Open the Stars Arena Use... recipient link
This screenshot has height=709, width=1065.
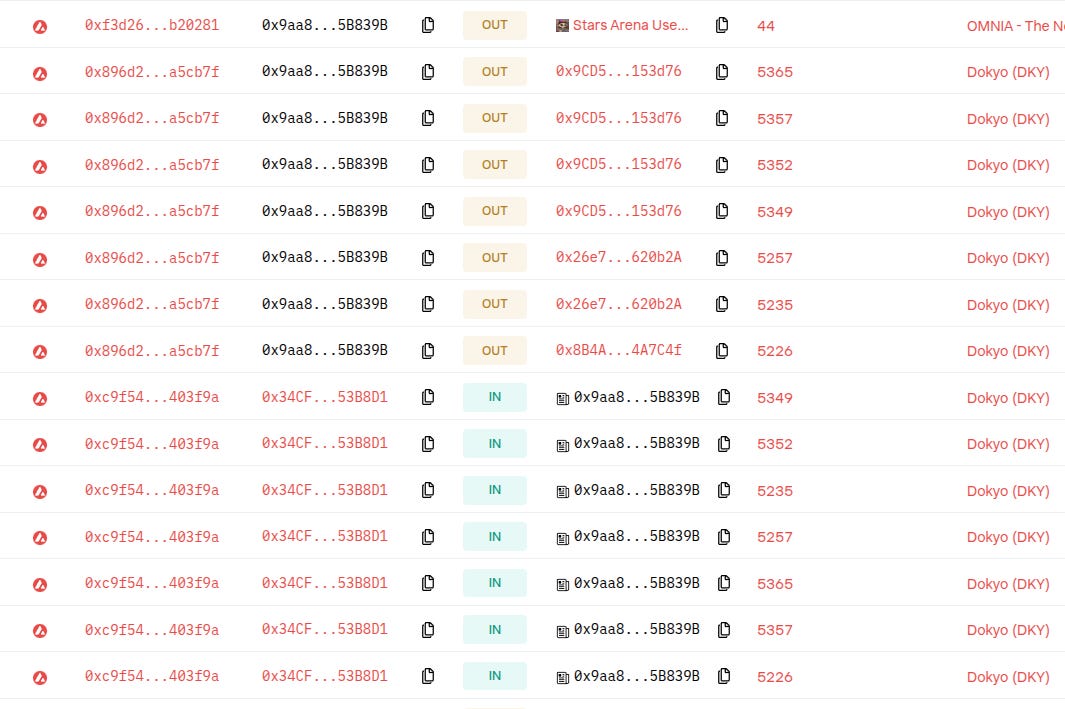630,25
